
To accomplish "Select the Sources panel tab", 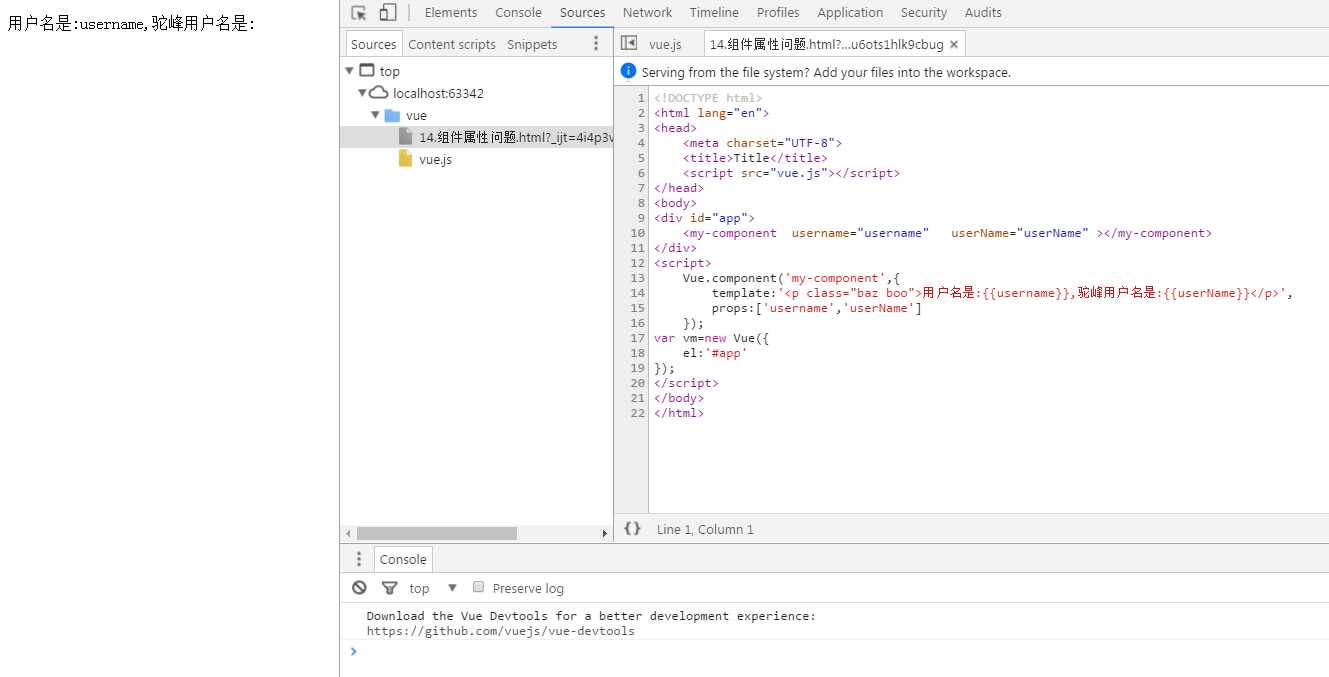I will click(582, 13).
